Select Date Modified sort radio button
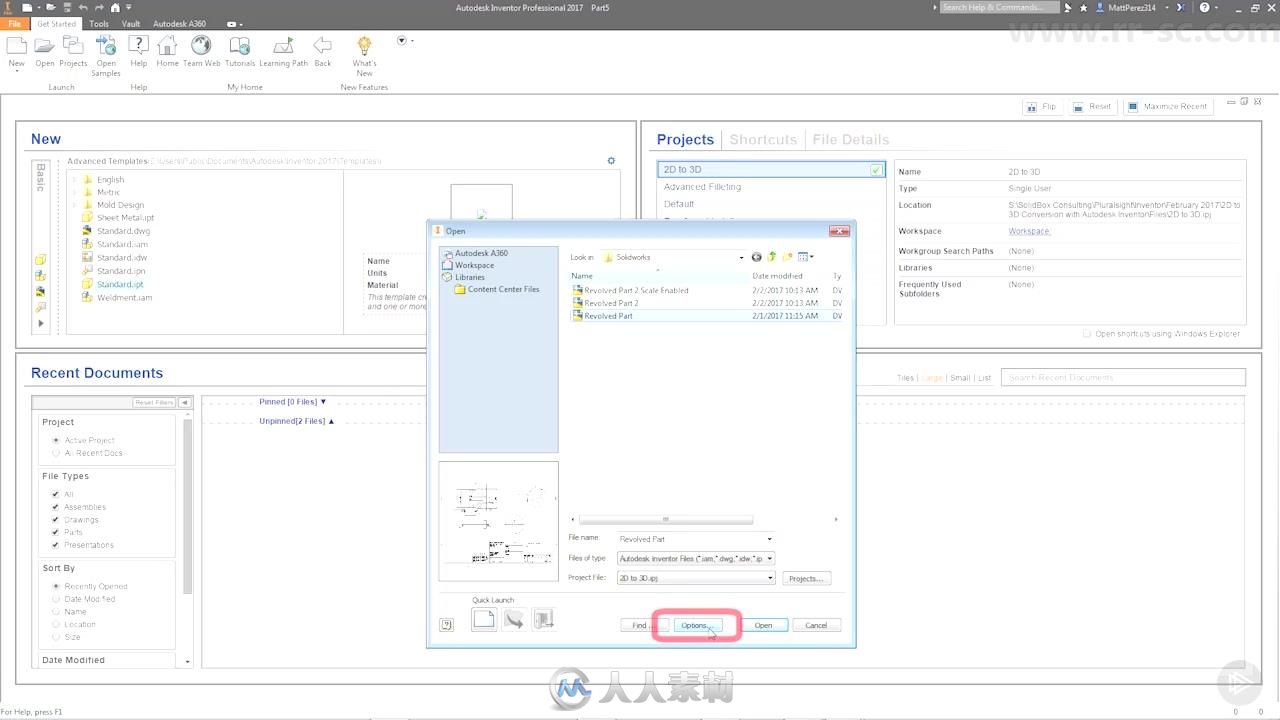The width and height of the screenshot is (1280, 720). pyautogui.click(x=56, y=599)
